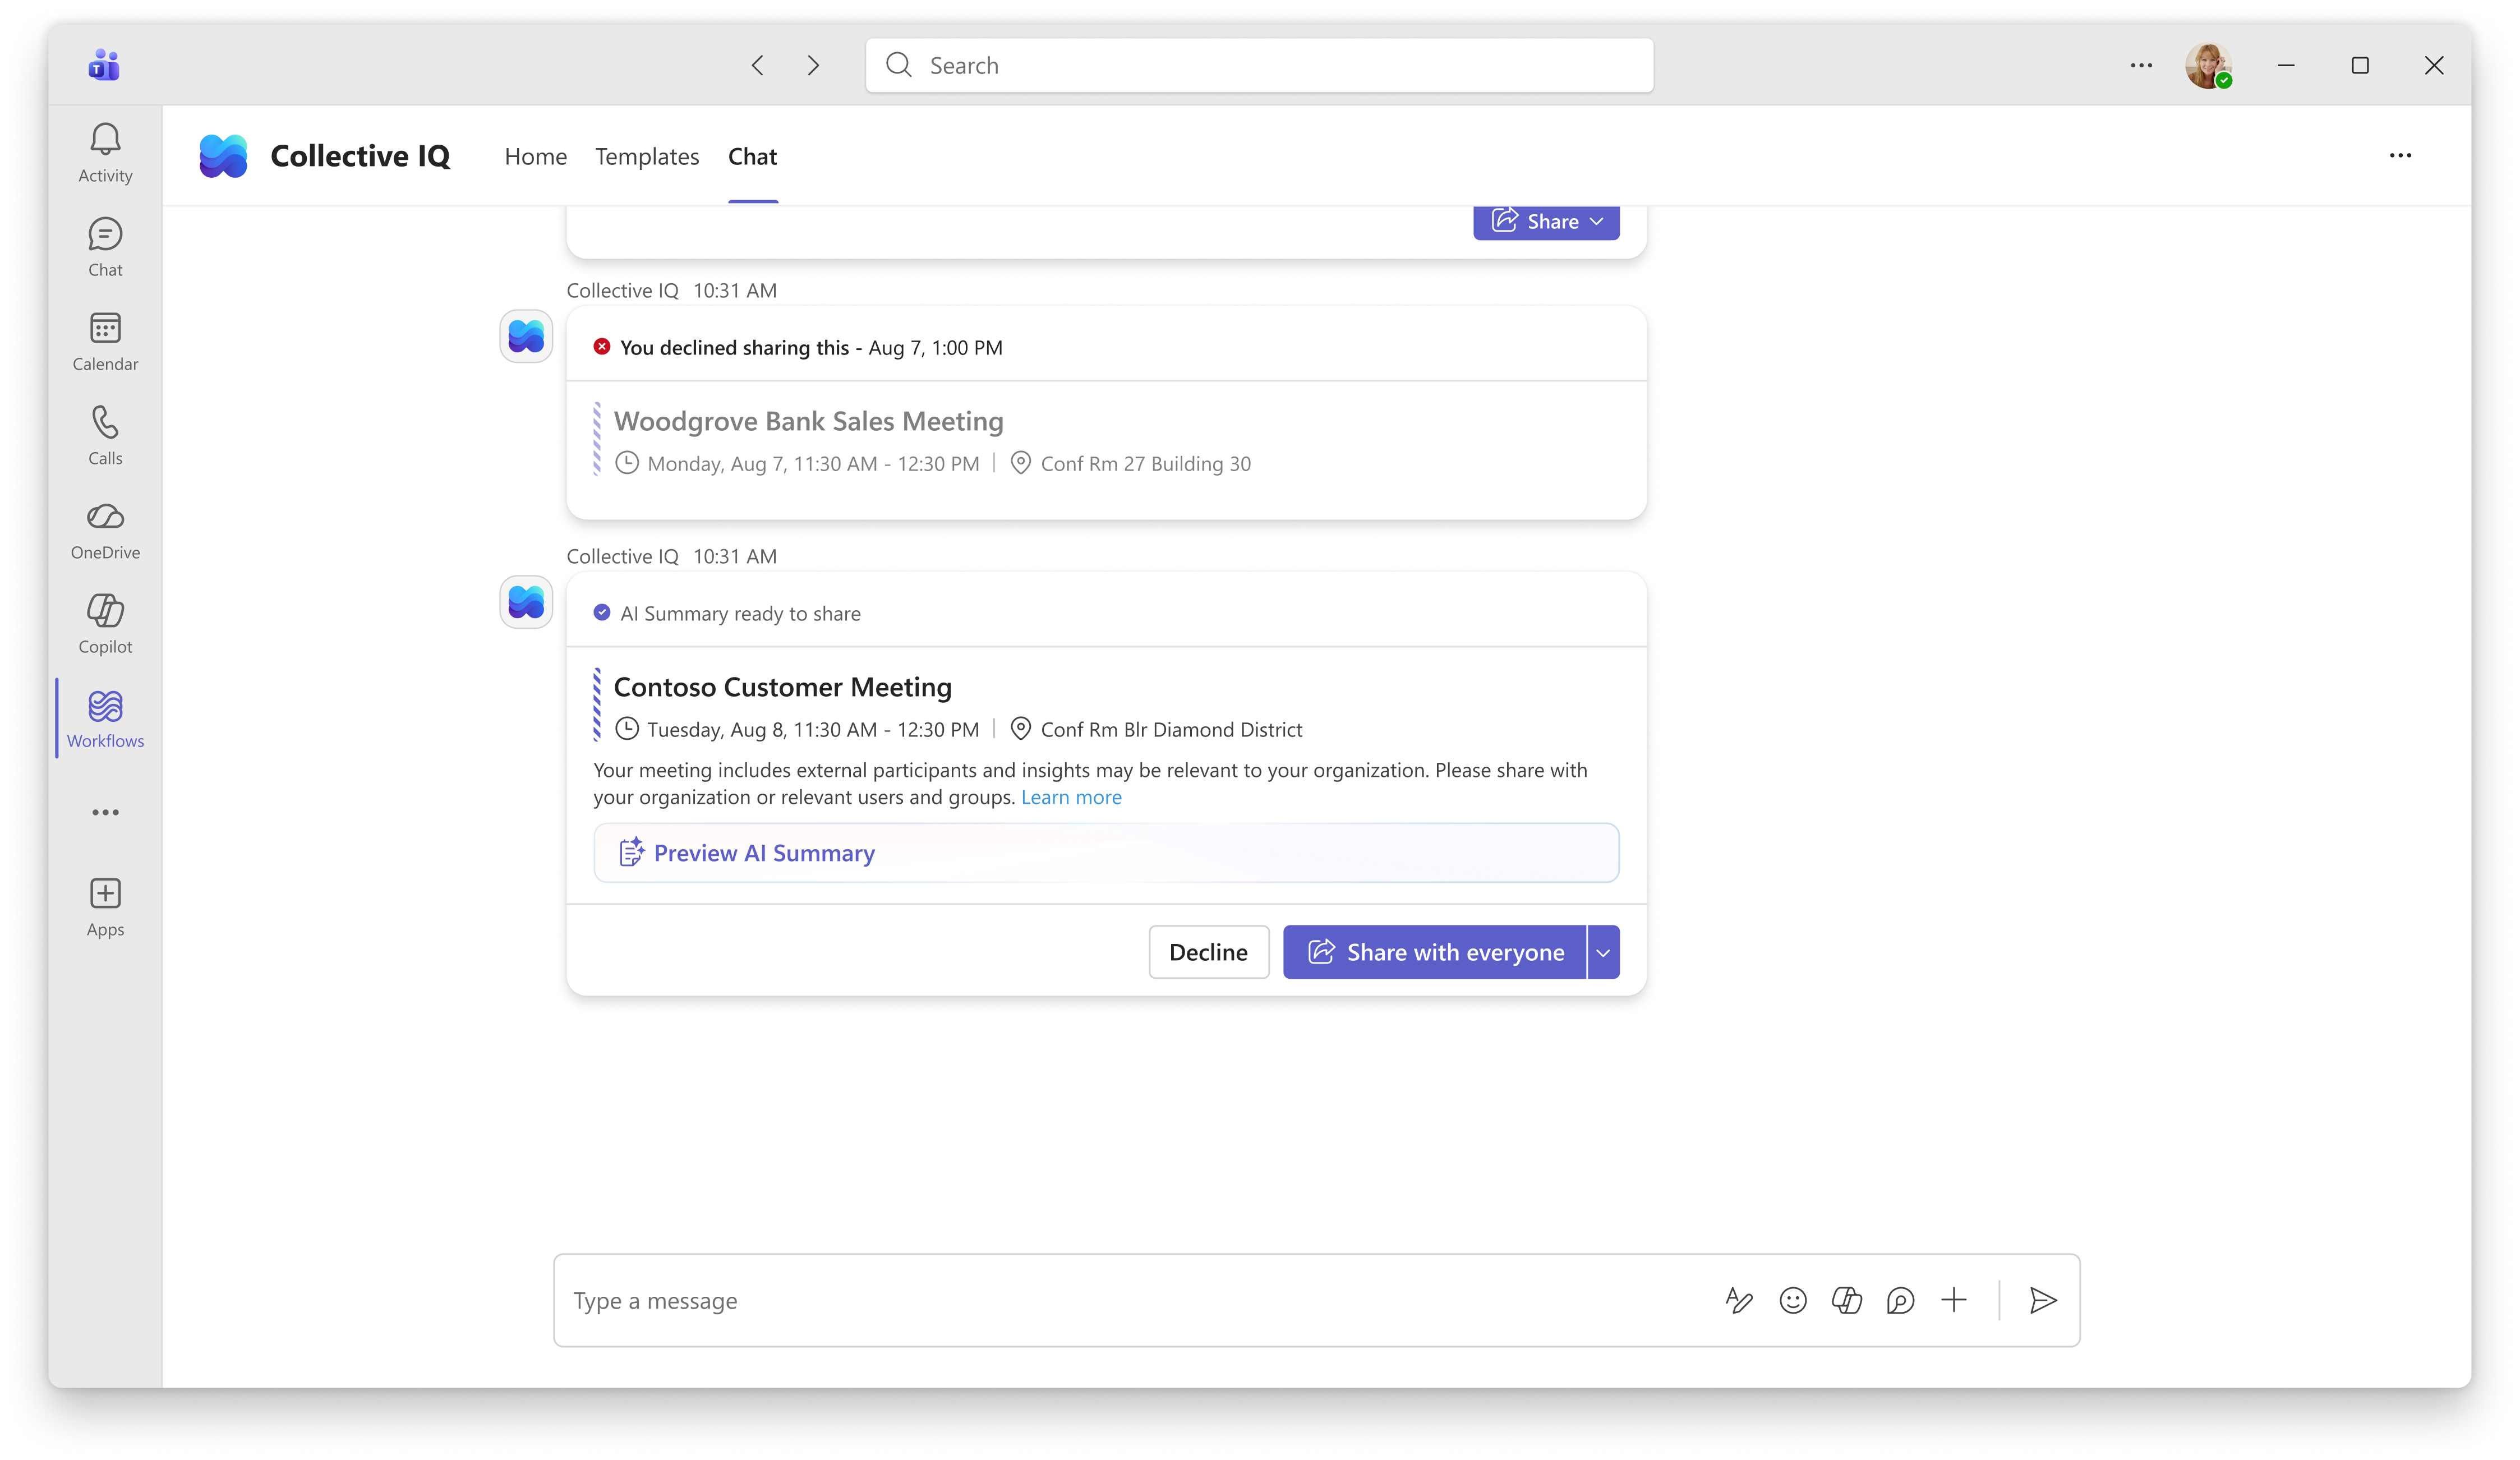Image resolution: width=2520 pixels, height=1460 pixels.
Task: Open Calls in the left sidebar
Action: (x=105, y=436)
